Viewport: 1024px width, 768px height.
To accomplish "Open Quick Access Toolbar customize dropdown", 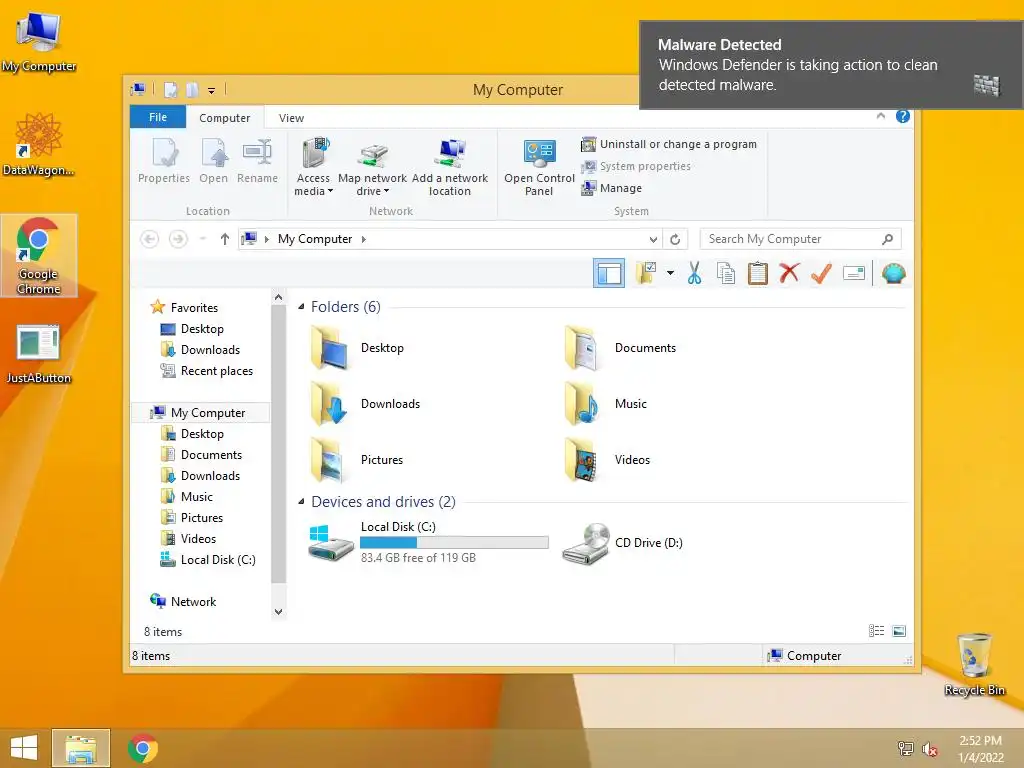I will pyautogui.click(x=212, y=90).
